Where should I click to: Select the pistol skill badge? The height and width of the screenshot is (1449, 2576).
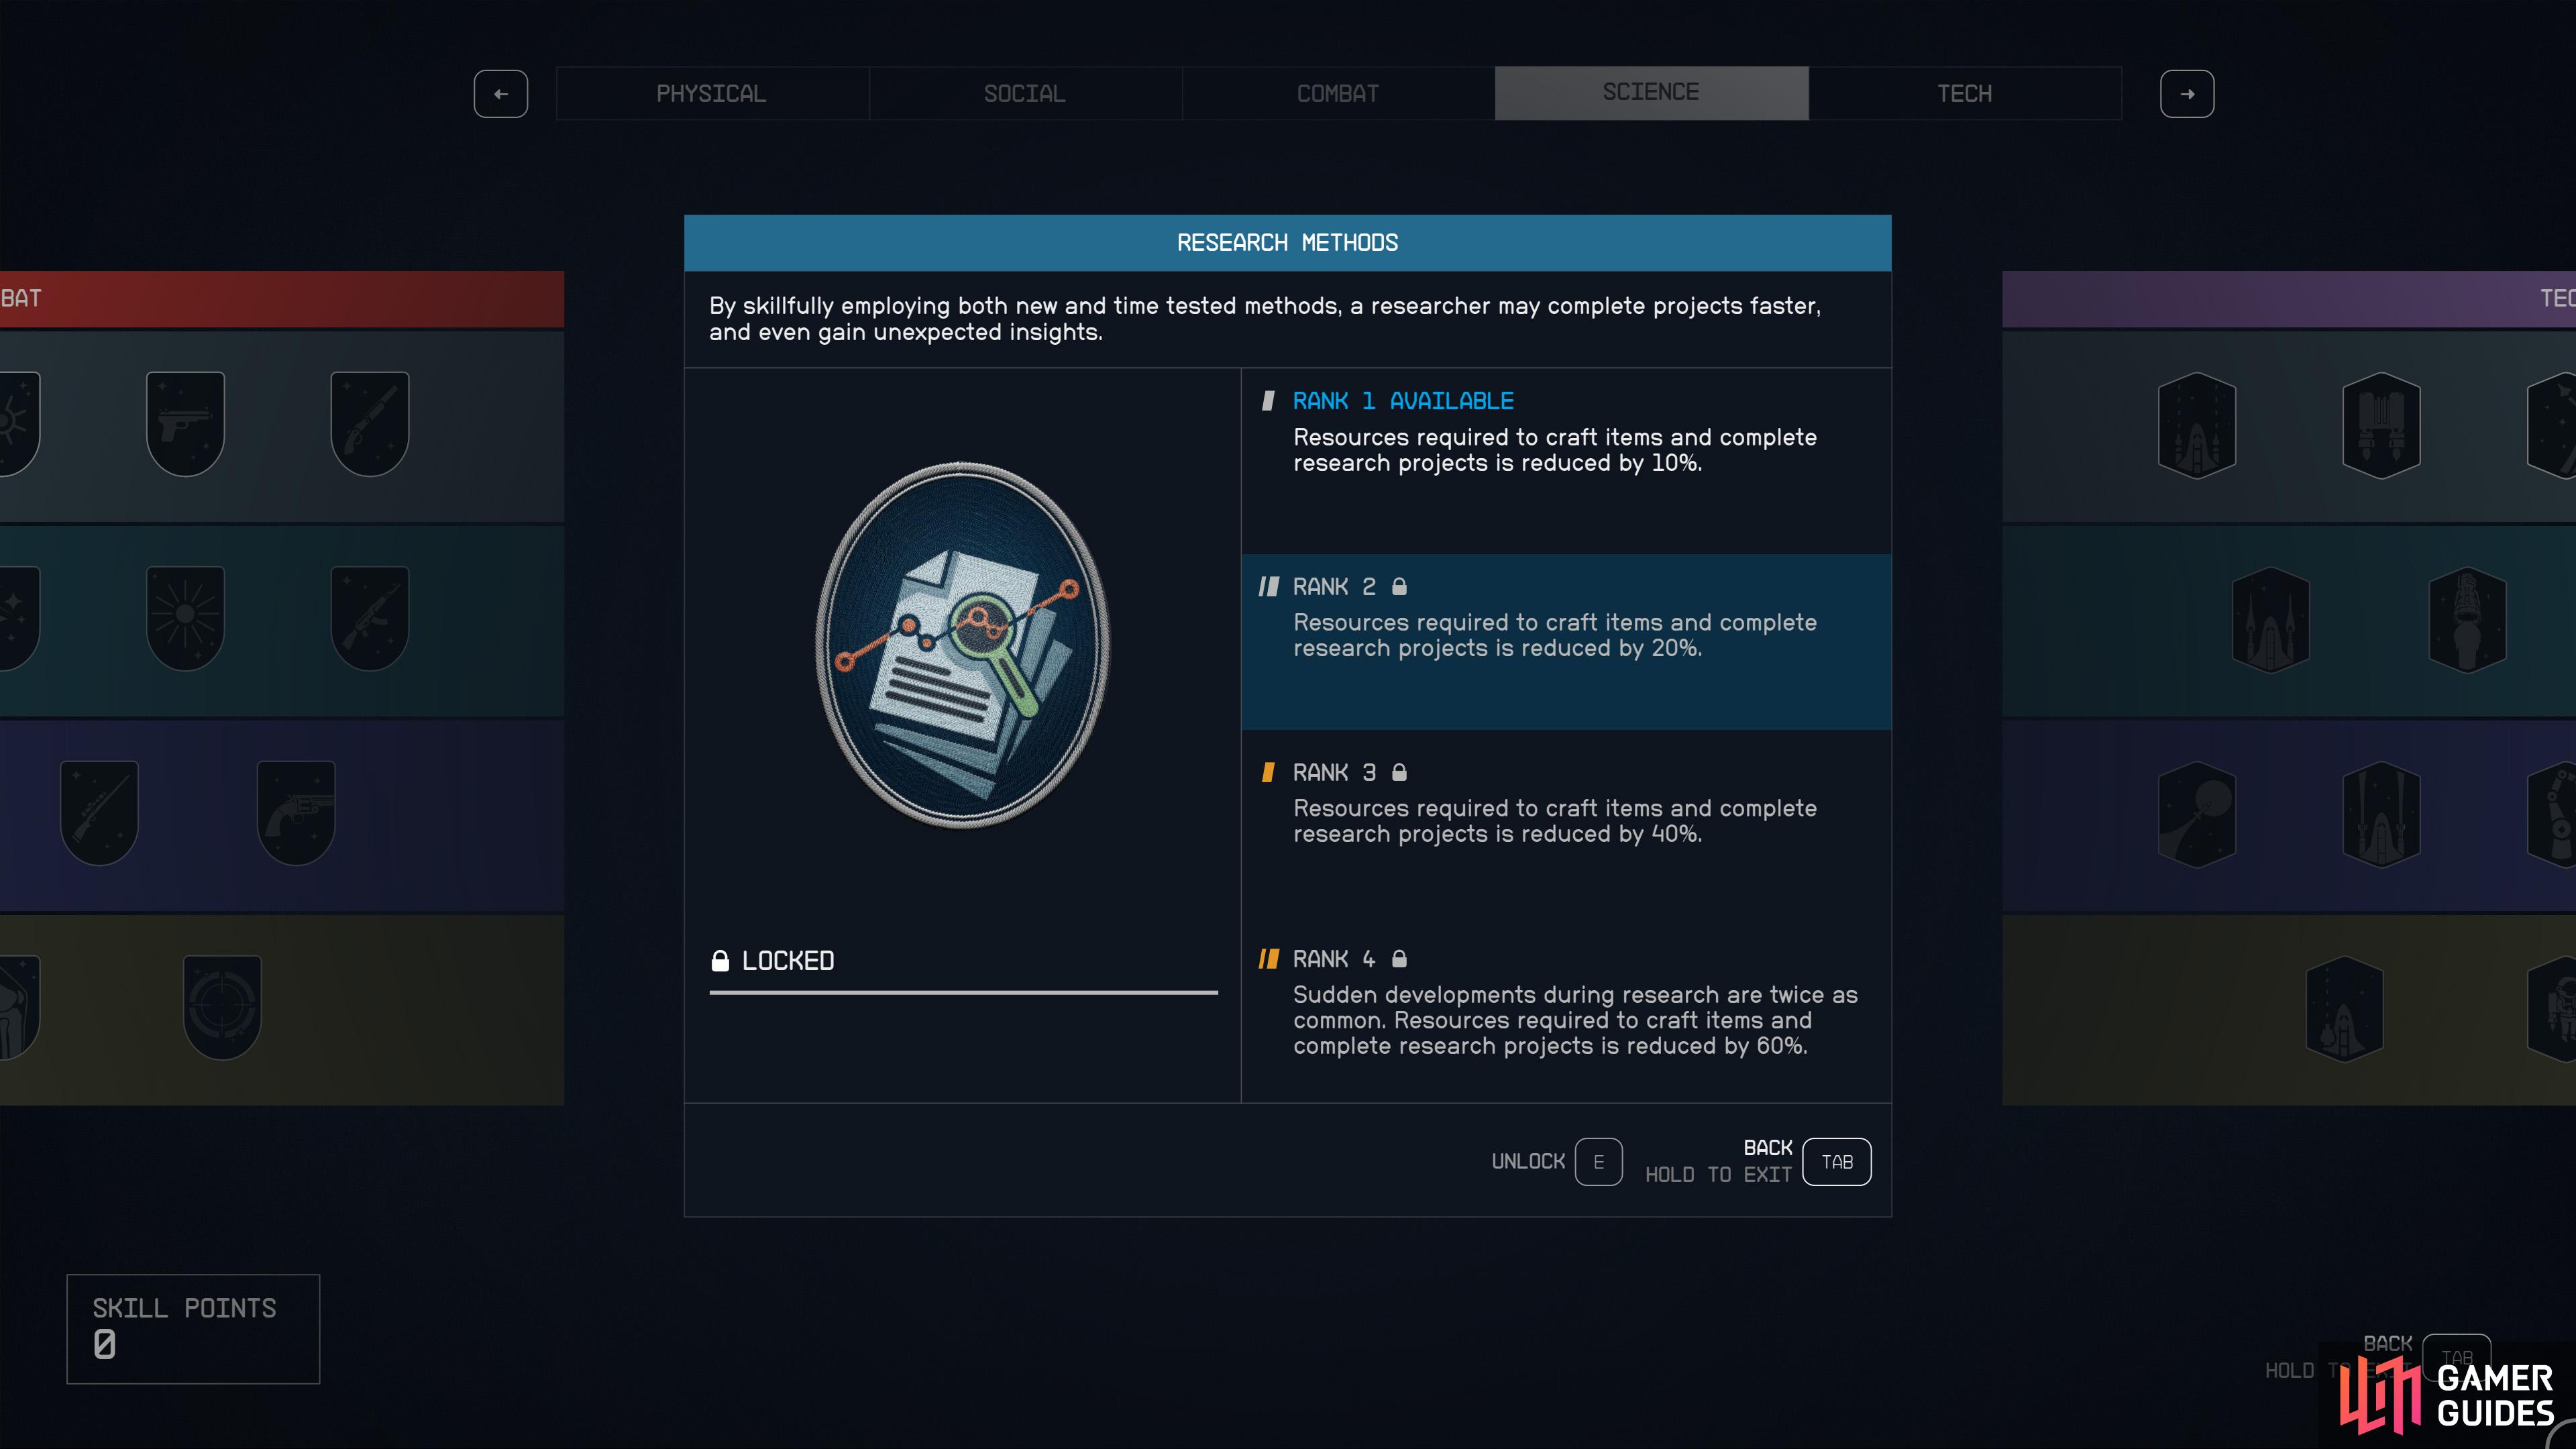pos(185,424)
